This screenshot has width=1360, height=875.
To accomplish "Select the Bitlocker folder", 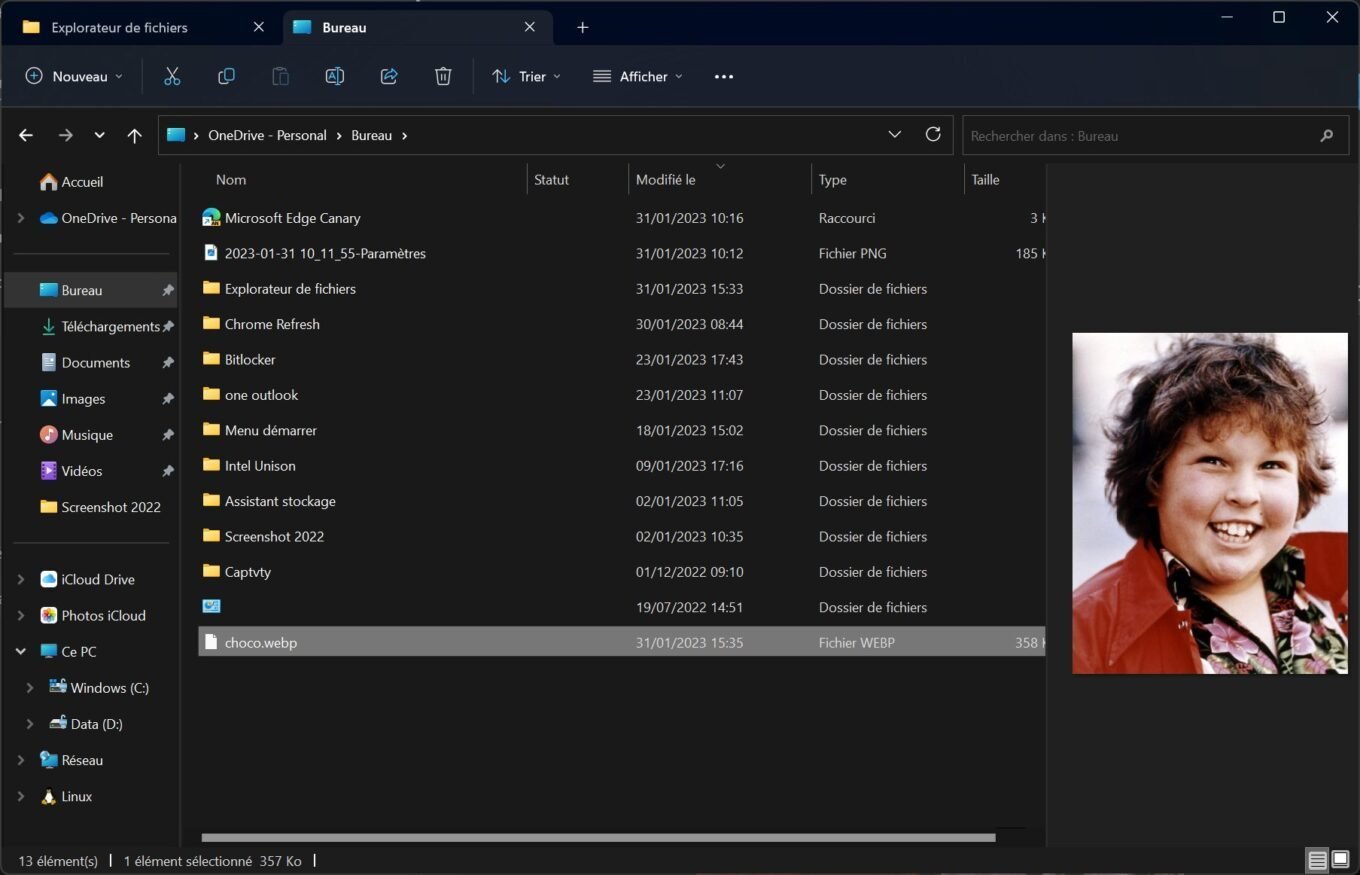I will (250, 359).
